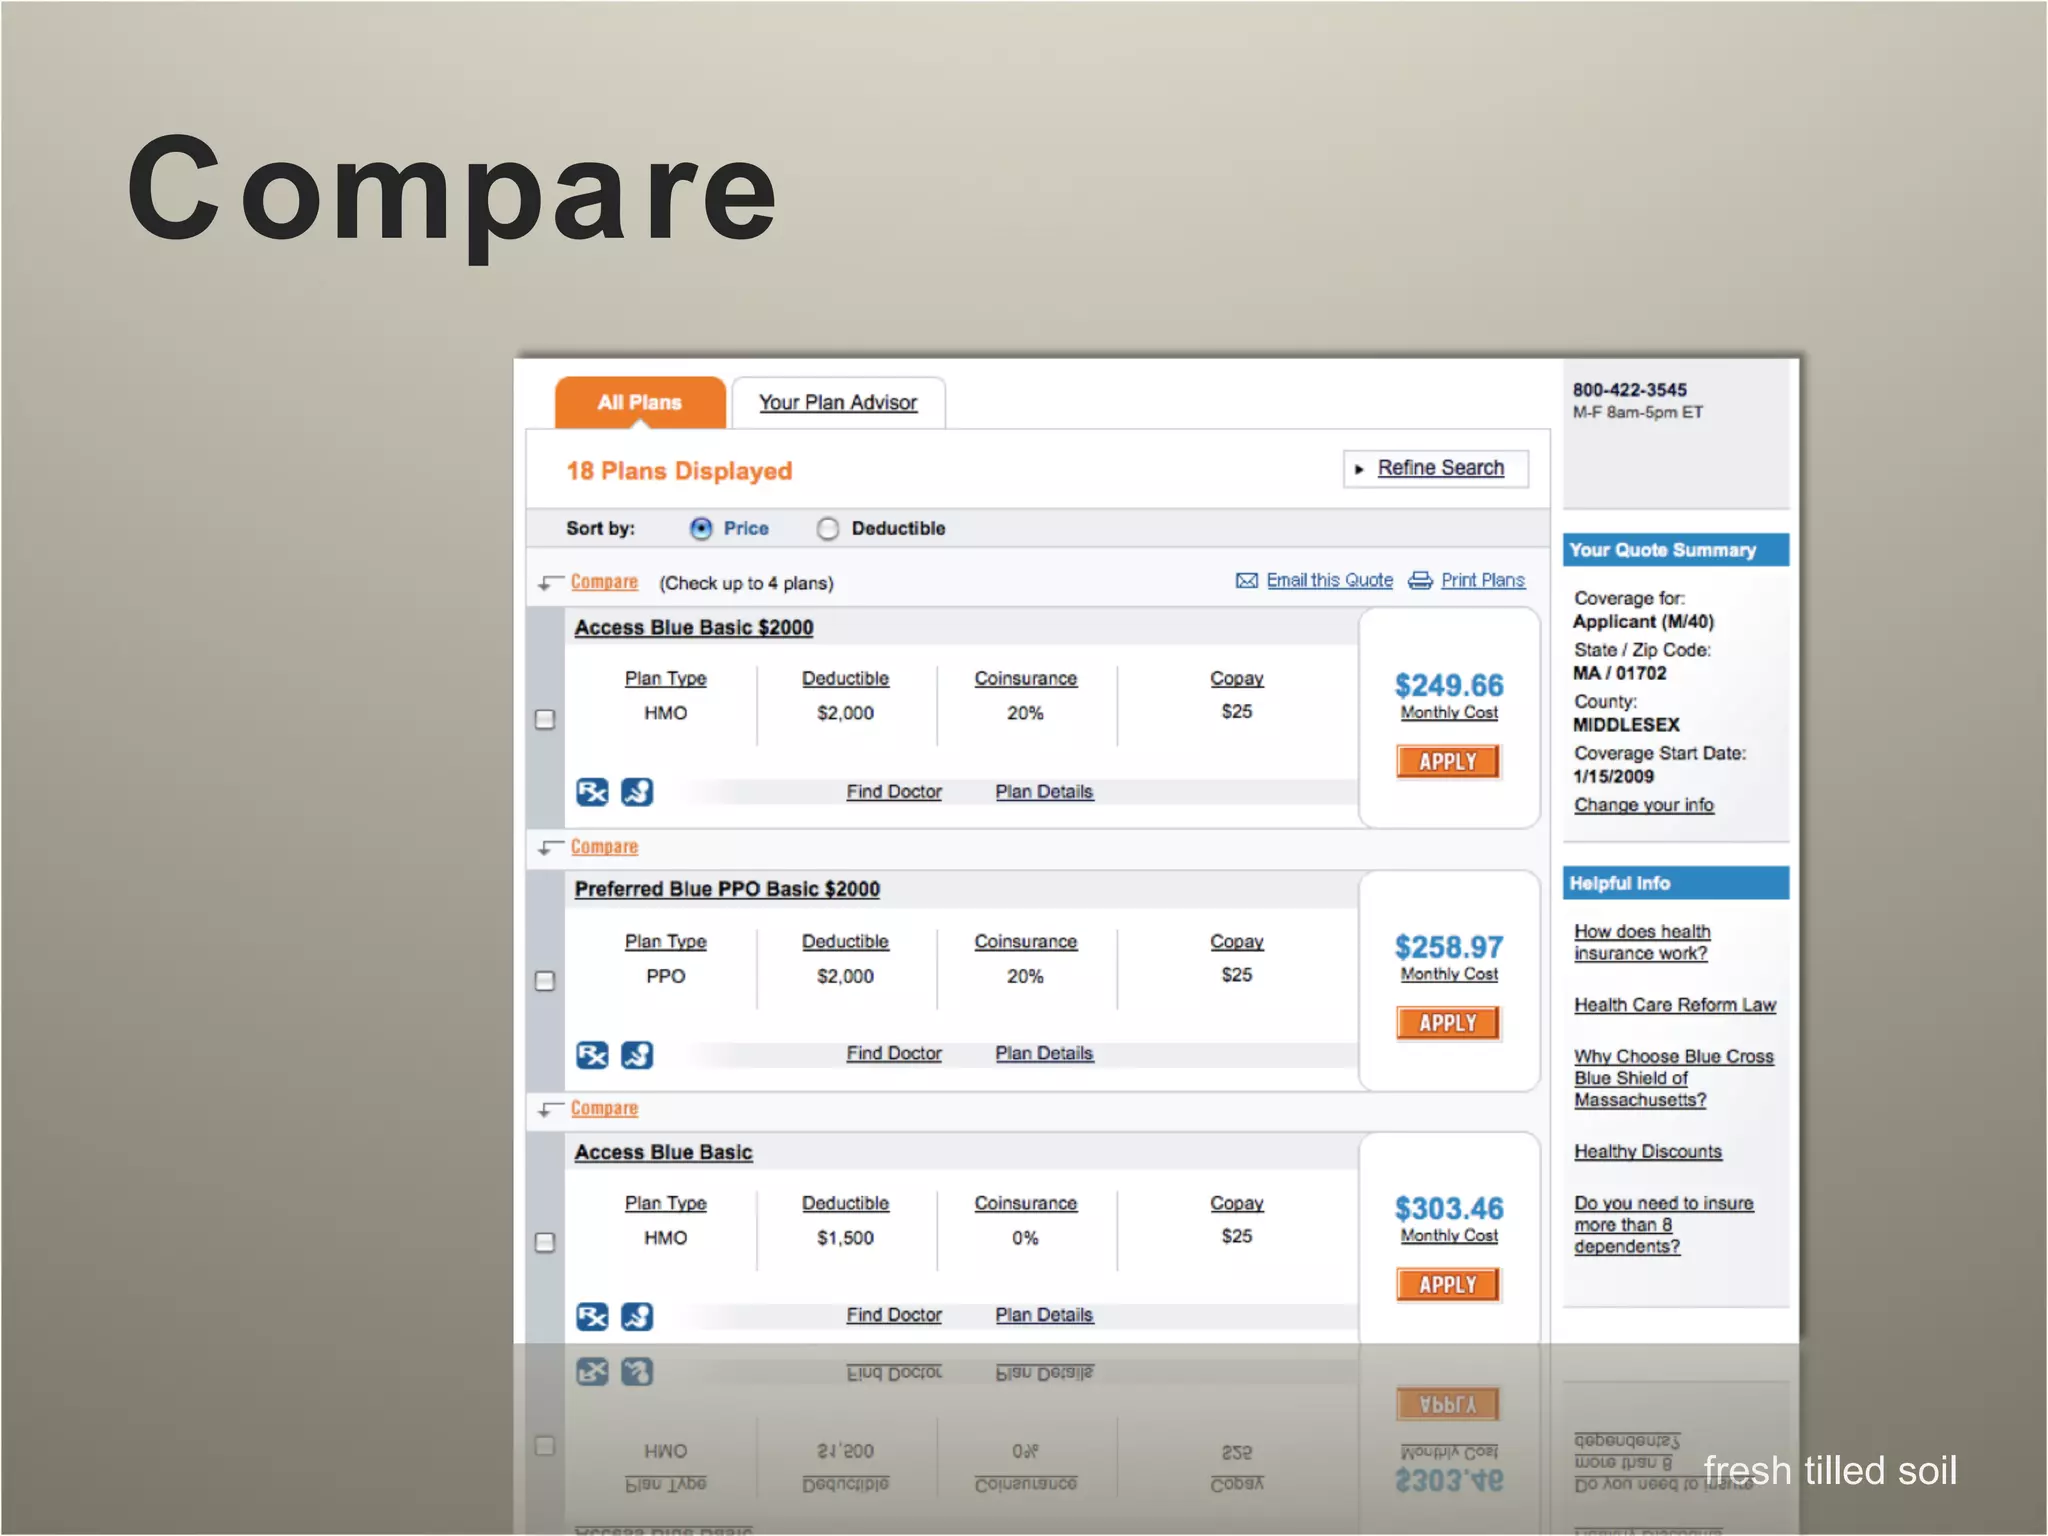This screenshot has height=1536, width=2048.
Task: Click the printer icon beside Print Plans
Action: pos(1420,581)
